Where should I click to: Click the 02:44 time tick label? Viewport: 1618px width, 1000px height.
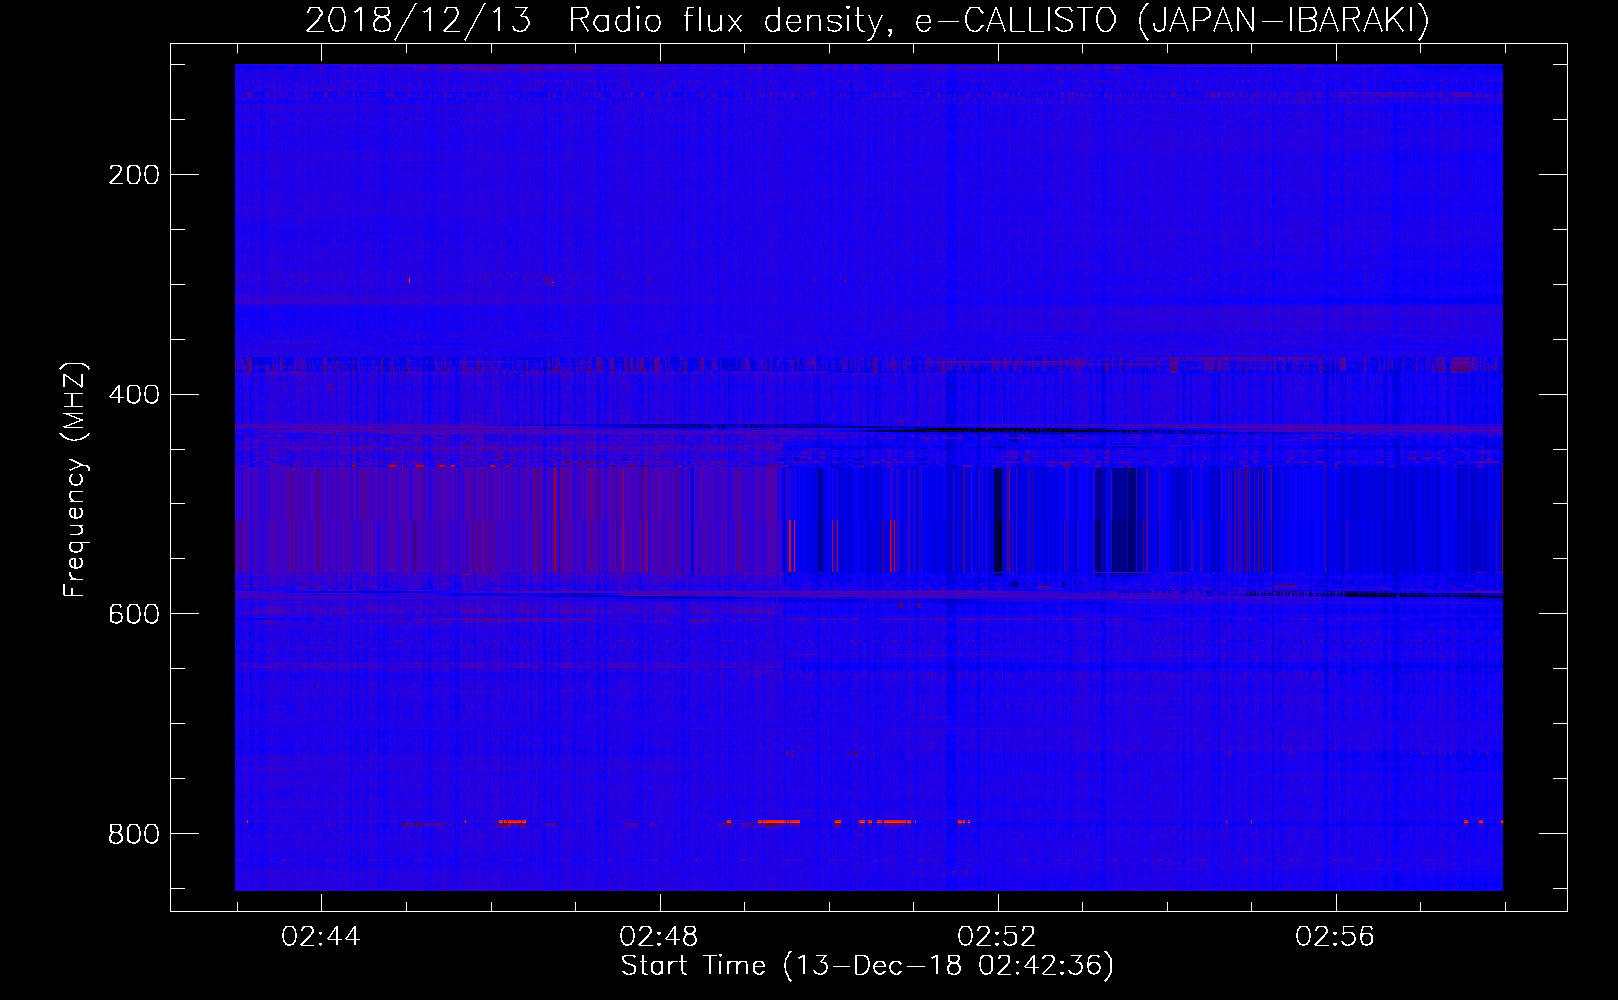click(x=321, y=937)
